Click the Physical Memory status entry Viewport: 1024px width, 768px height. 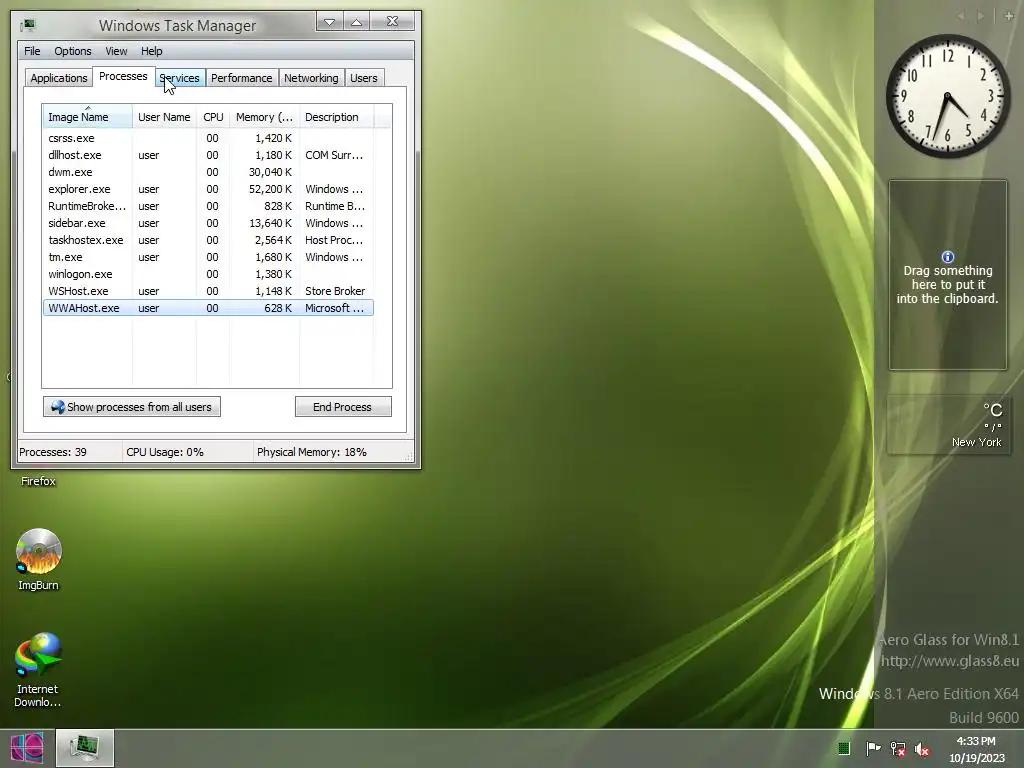(312, 452)
